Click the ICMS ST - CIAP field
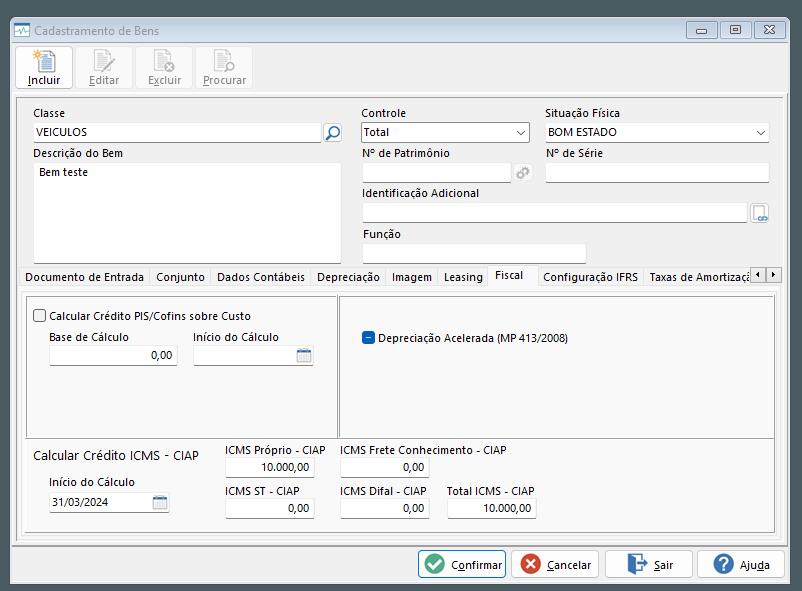Screen dimensions: 802x591 [x=270, y=509]
